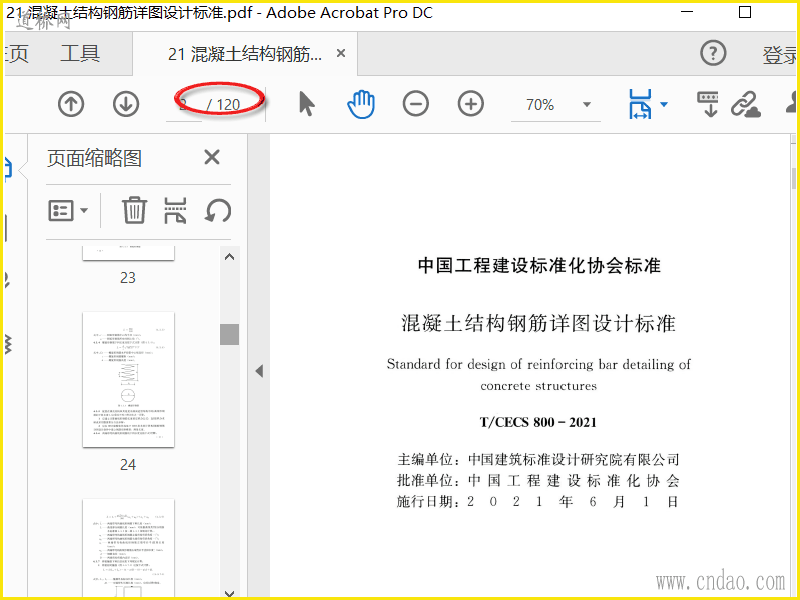The image size is (800, 600).
Task: Collapse the navigation pane with left triangle
Action: pyautogui.click(x=259, y=371)
